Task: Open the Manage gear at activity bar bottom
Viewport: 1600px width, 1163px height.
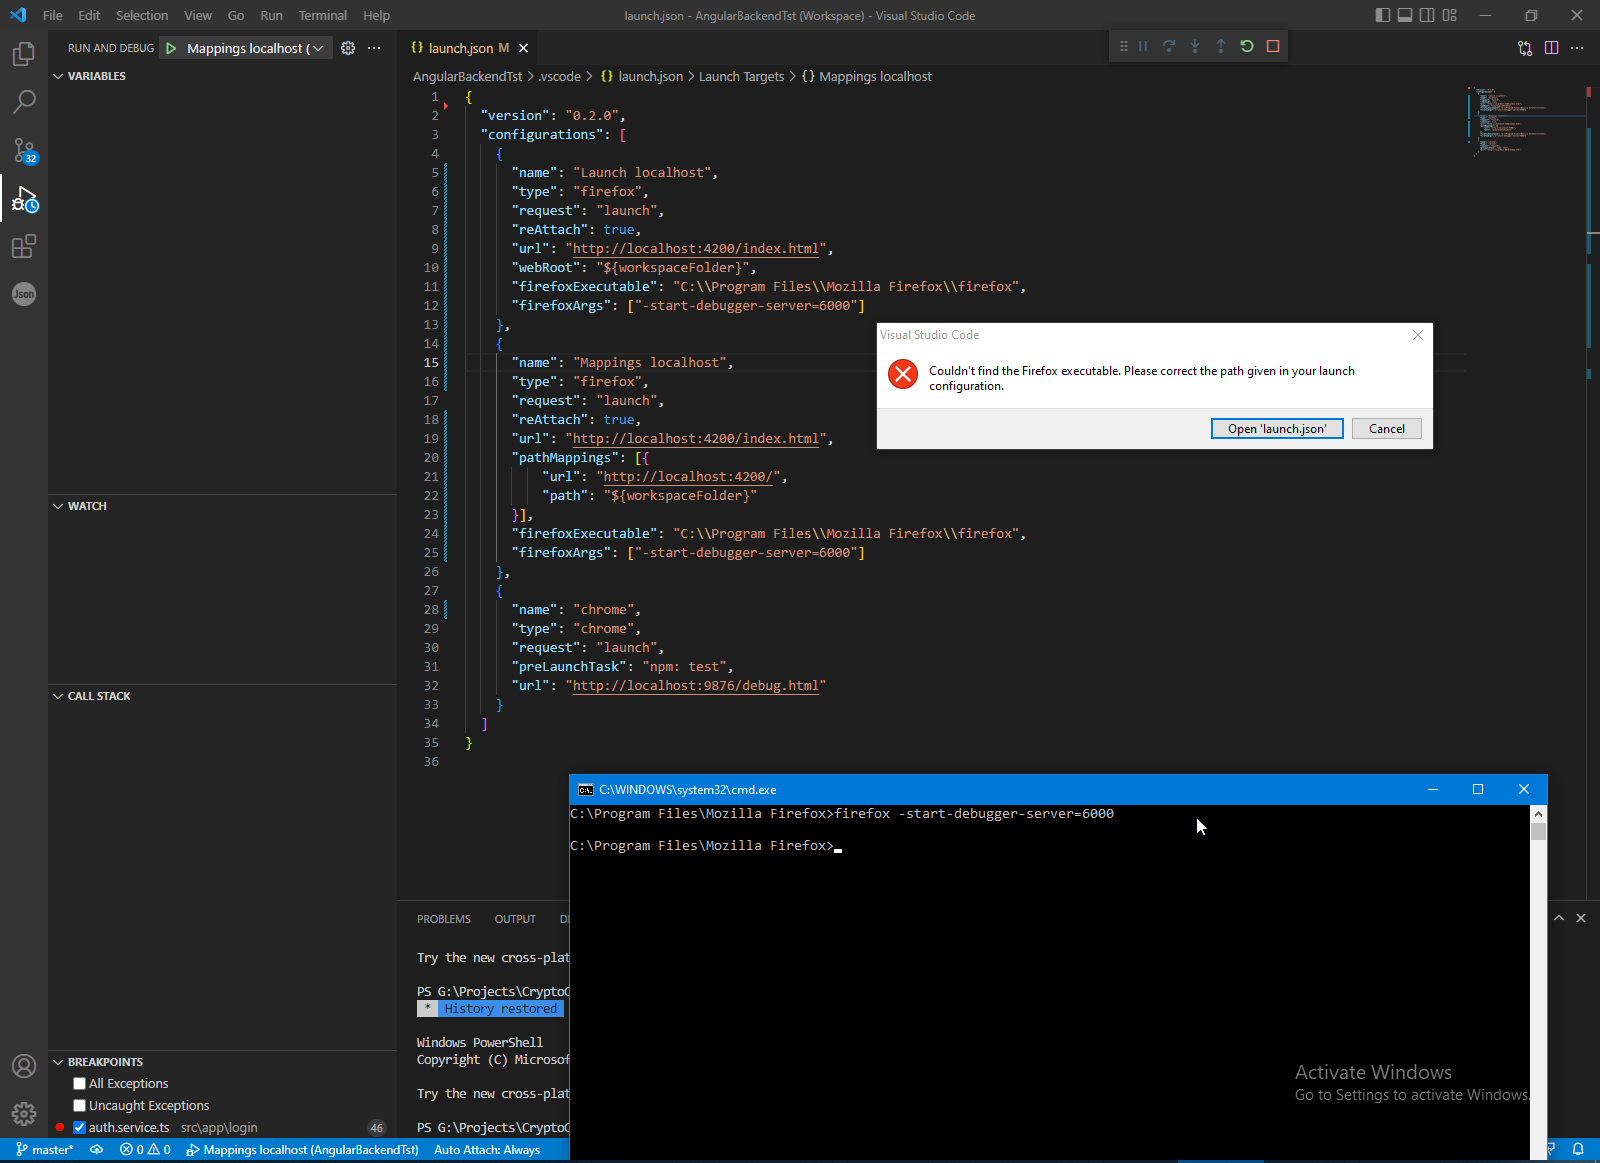Action: point(24,1114)
